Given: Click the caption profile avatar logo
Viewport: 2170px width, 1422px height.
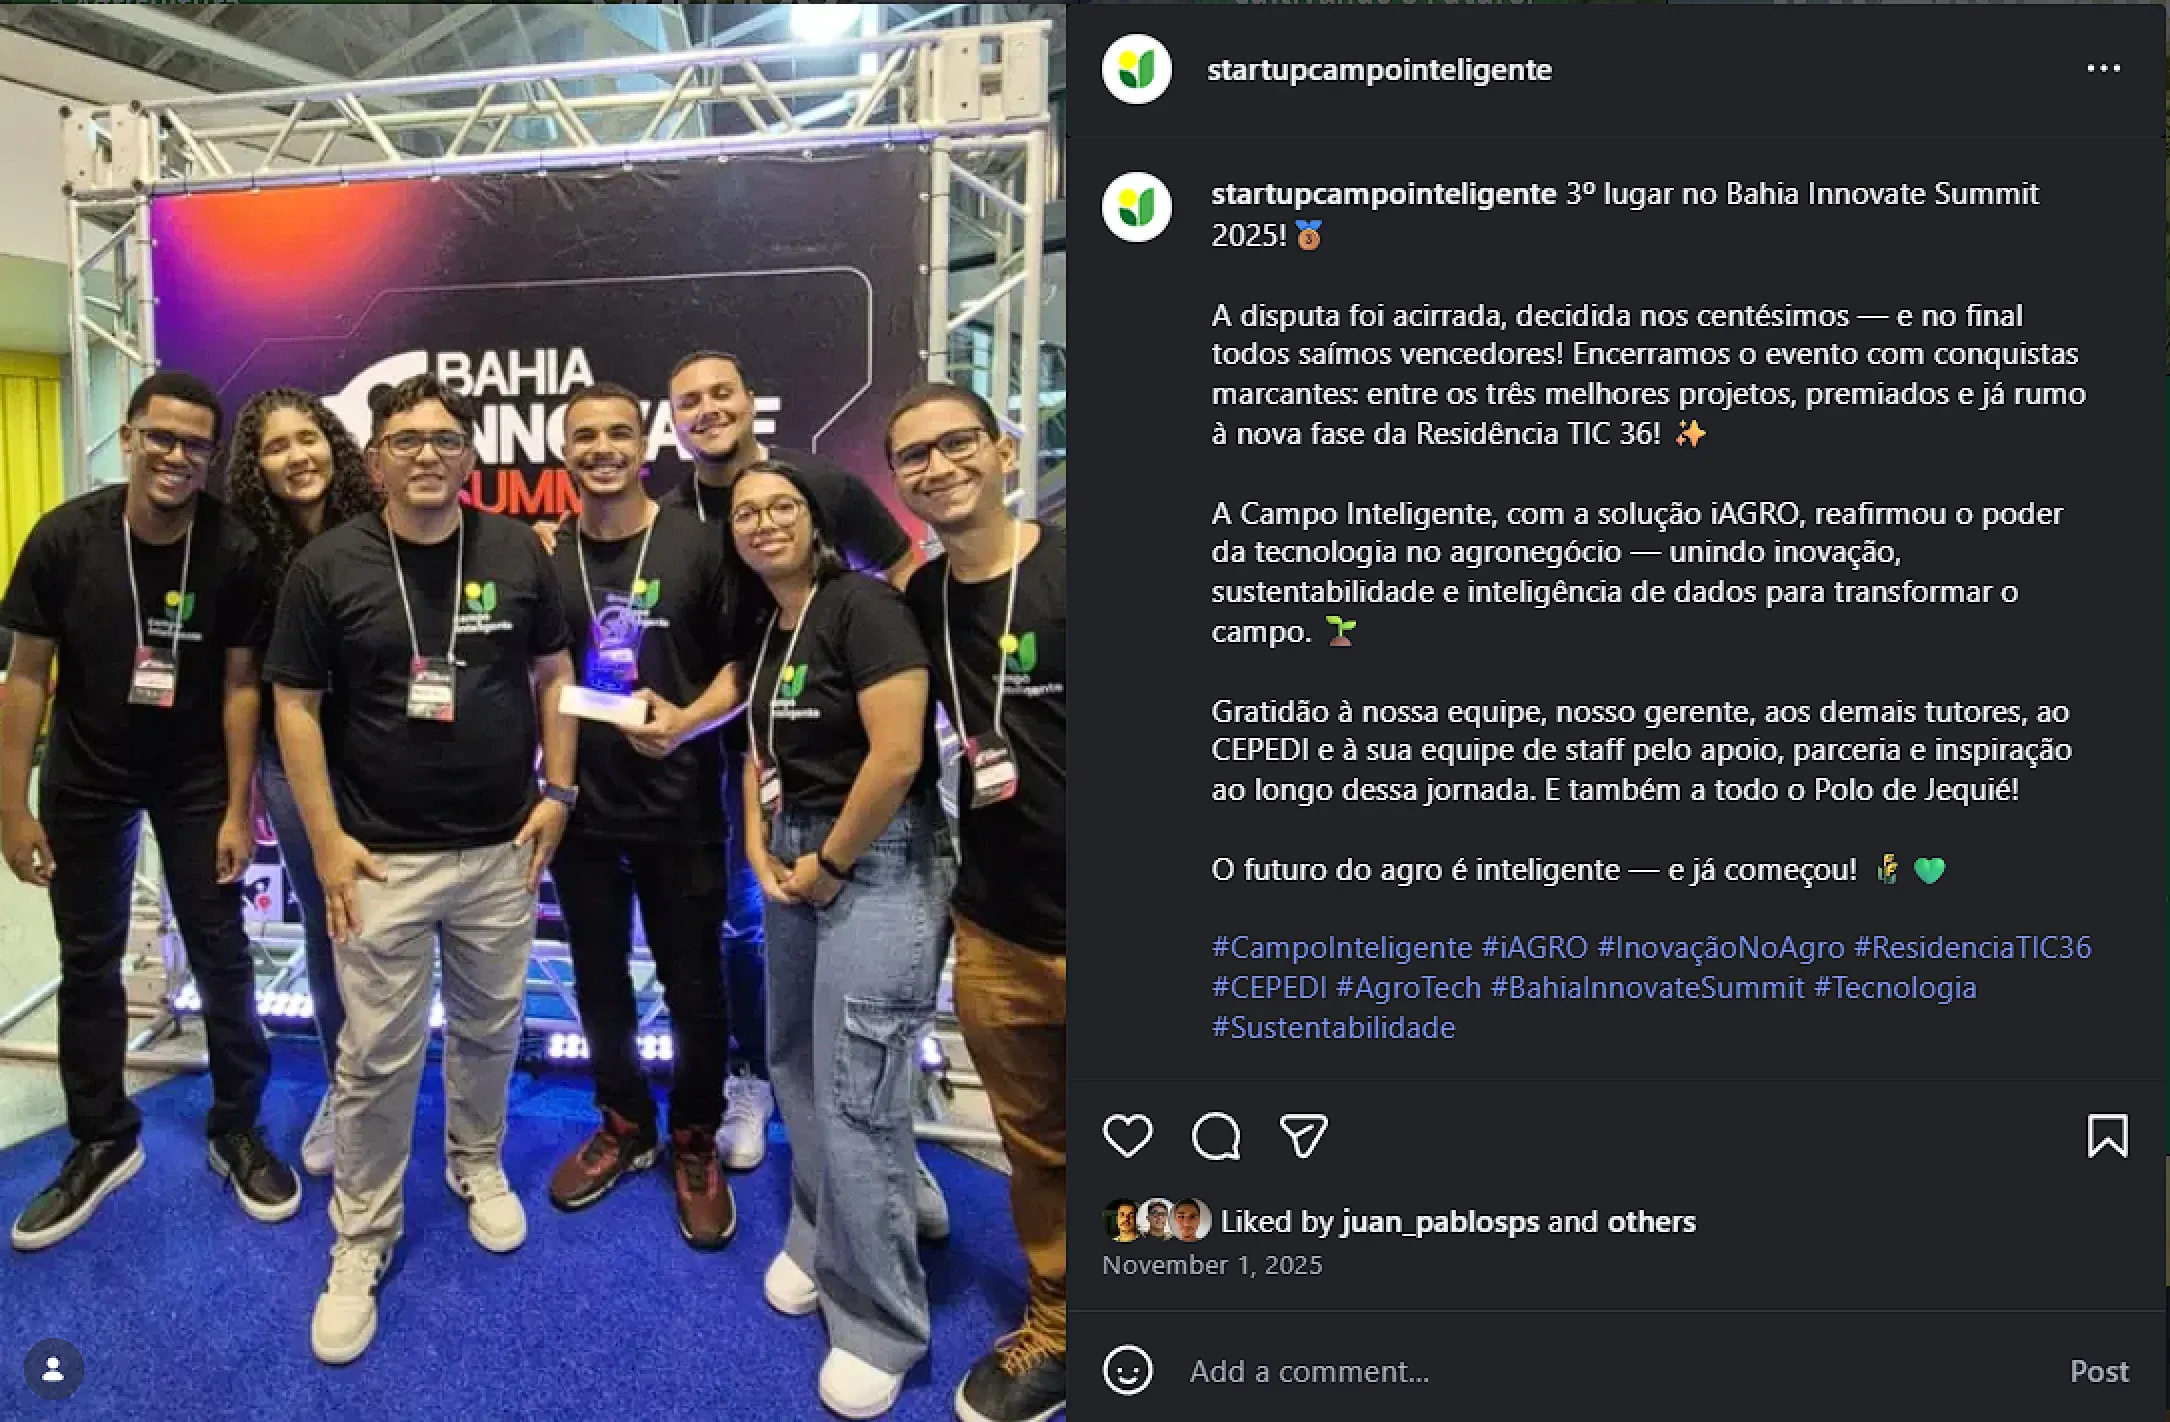Looking at the screenshot, I should tap(1137, 208).
